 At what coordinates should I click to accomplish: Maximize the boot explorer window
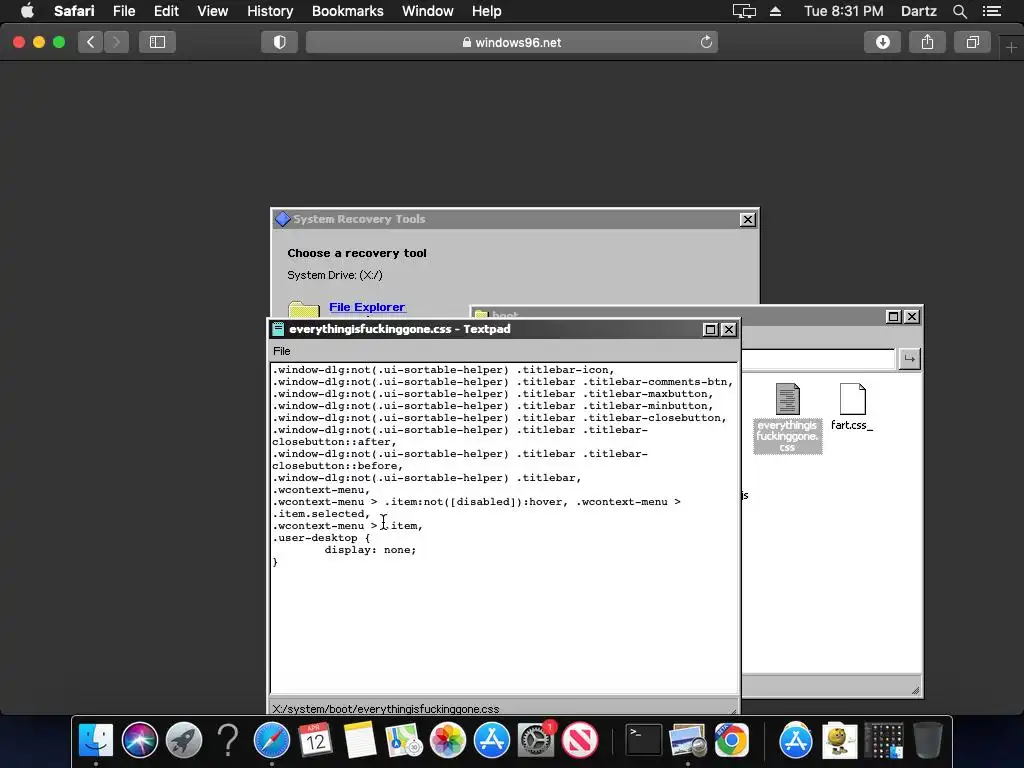click(x=893, y=317)
